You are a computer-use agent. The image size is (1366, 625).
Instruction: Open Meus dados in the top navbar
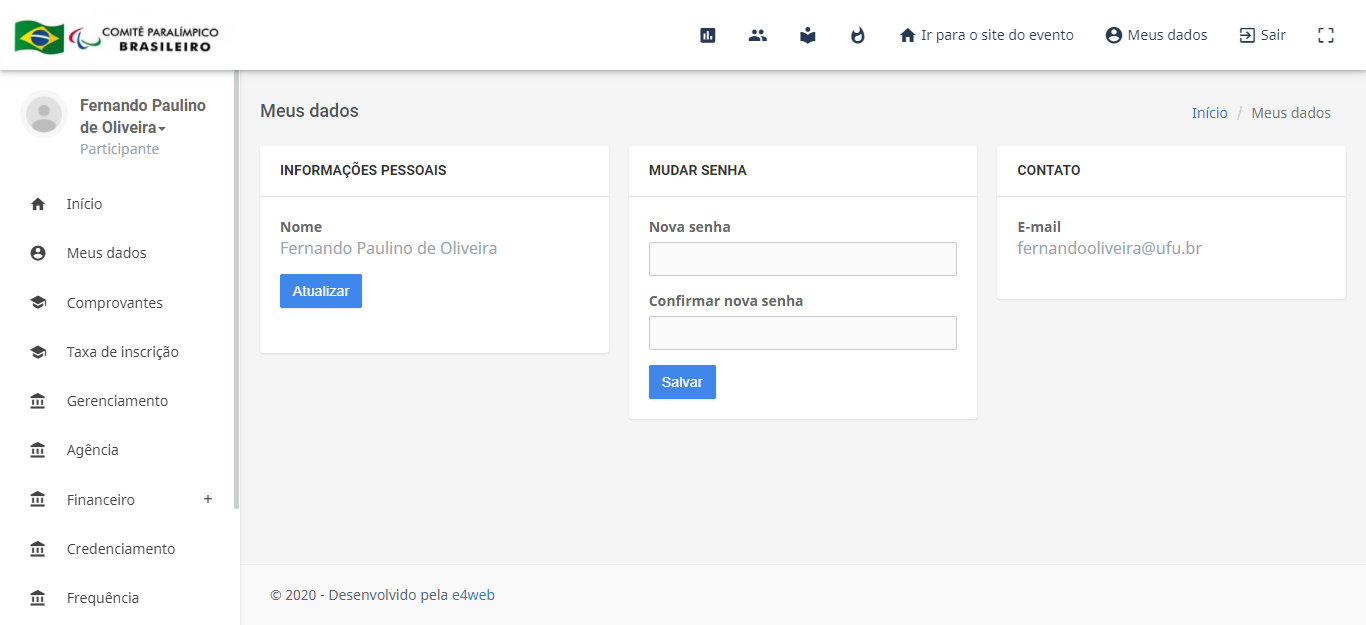(1156, 35)
